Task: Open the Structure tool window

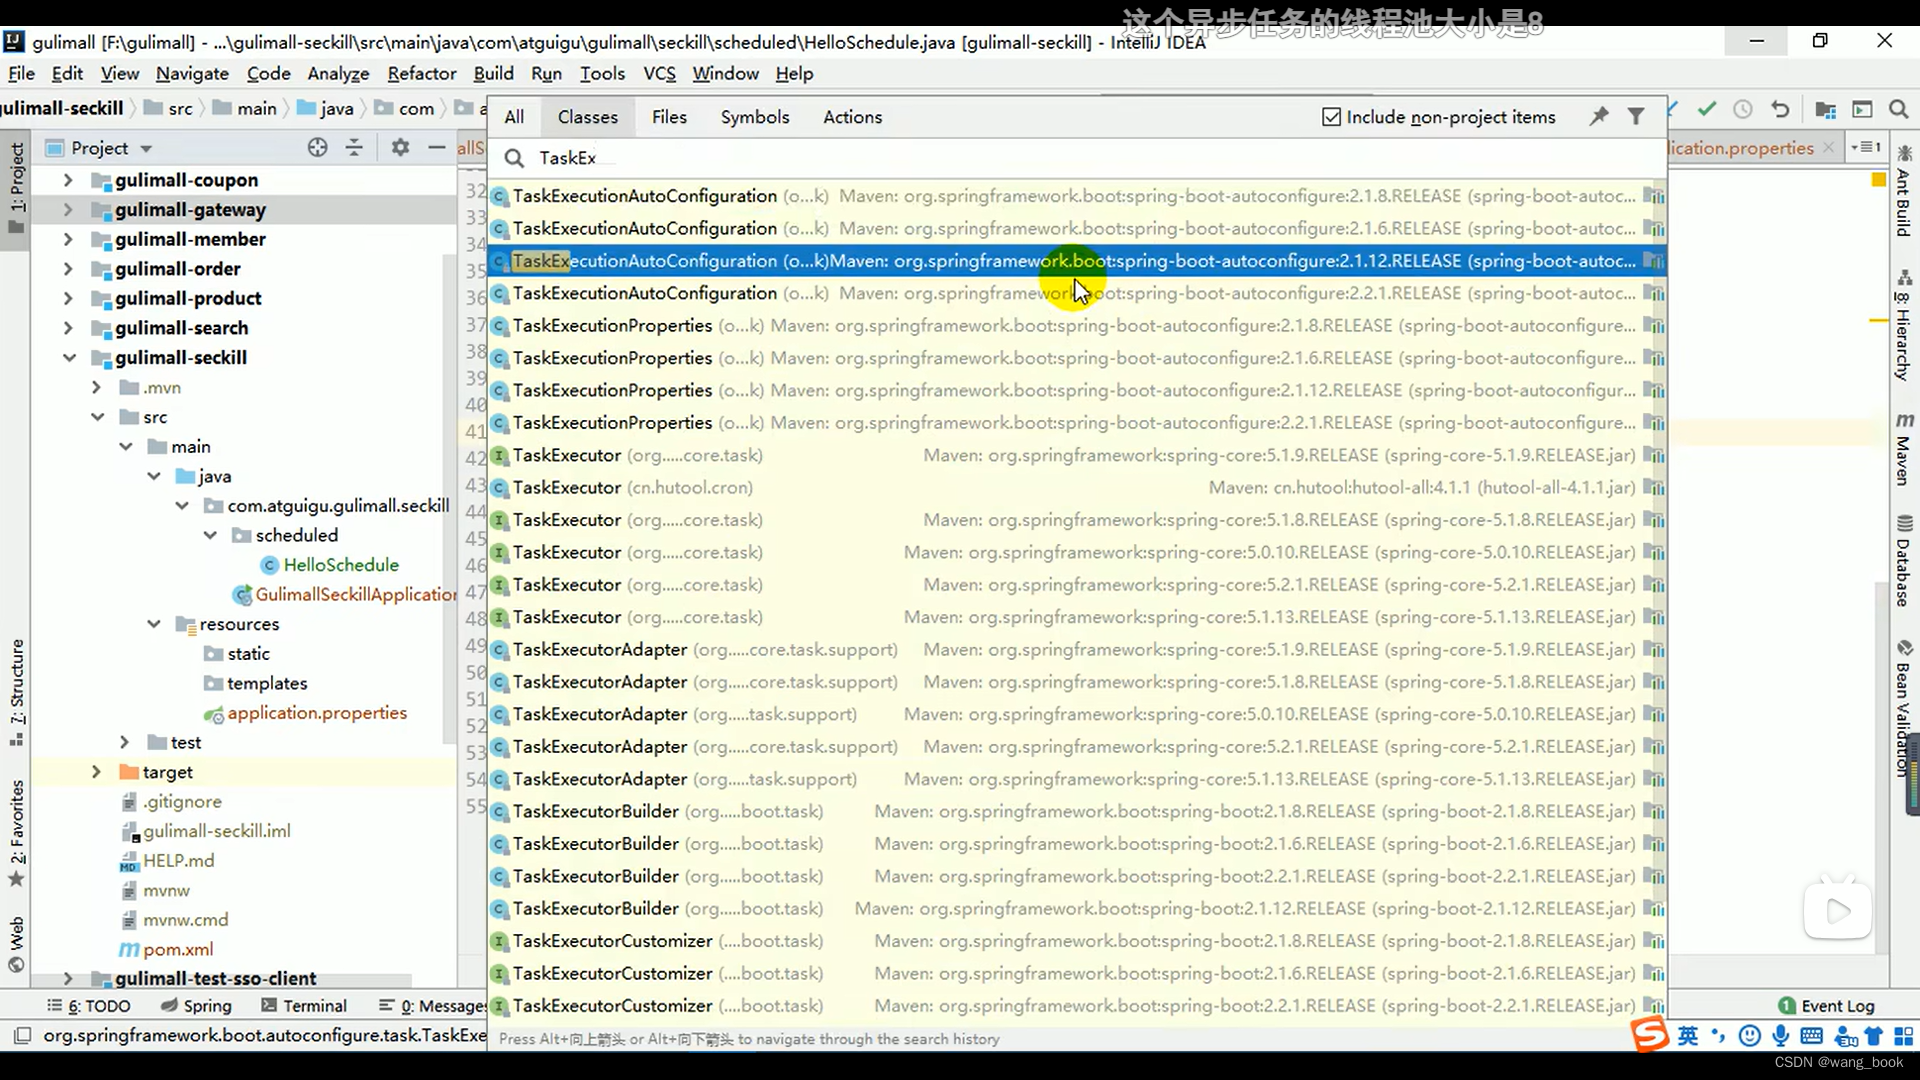Action: tap(17, 692)
